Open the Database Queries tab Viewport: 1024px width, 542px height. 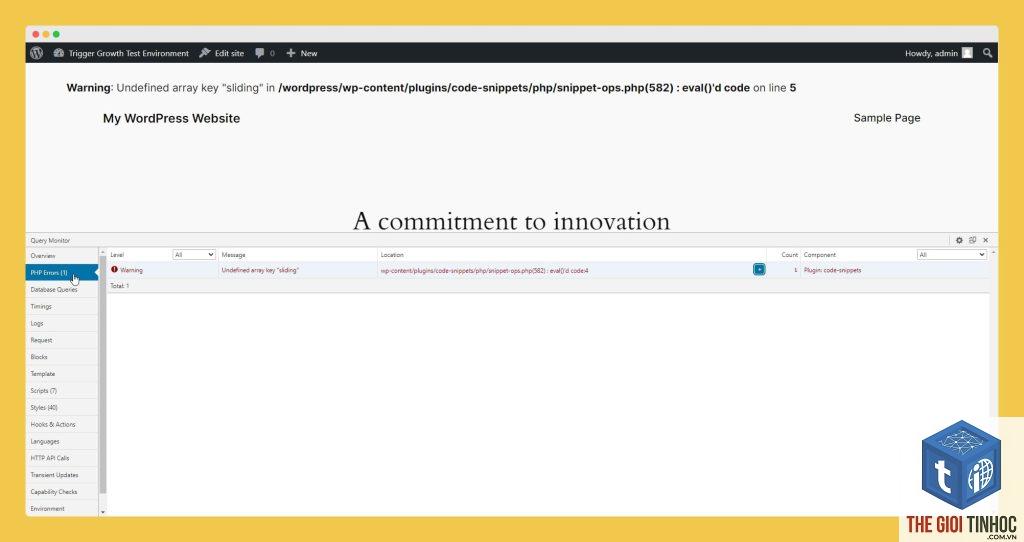coord(62,290)
